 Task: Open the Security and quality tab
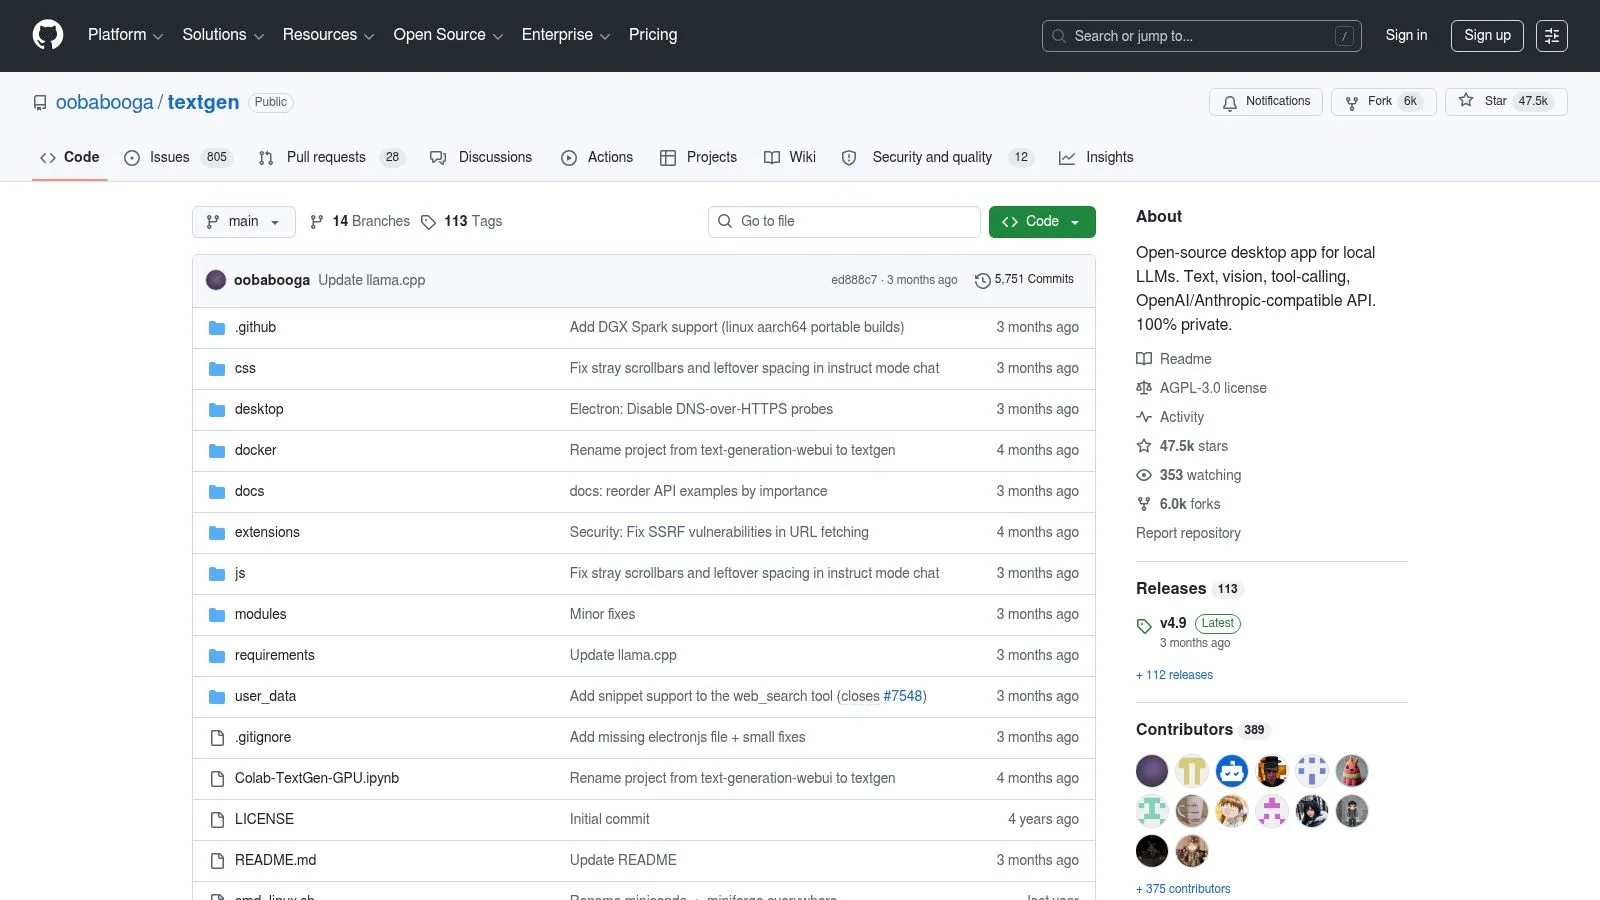point(937,158)
